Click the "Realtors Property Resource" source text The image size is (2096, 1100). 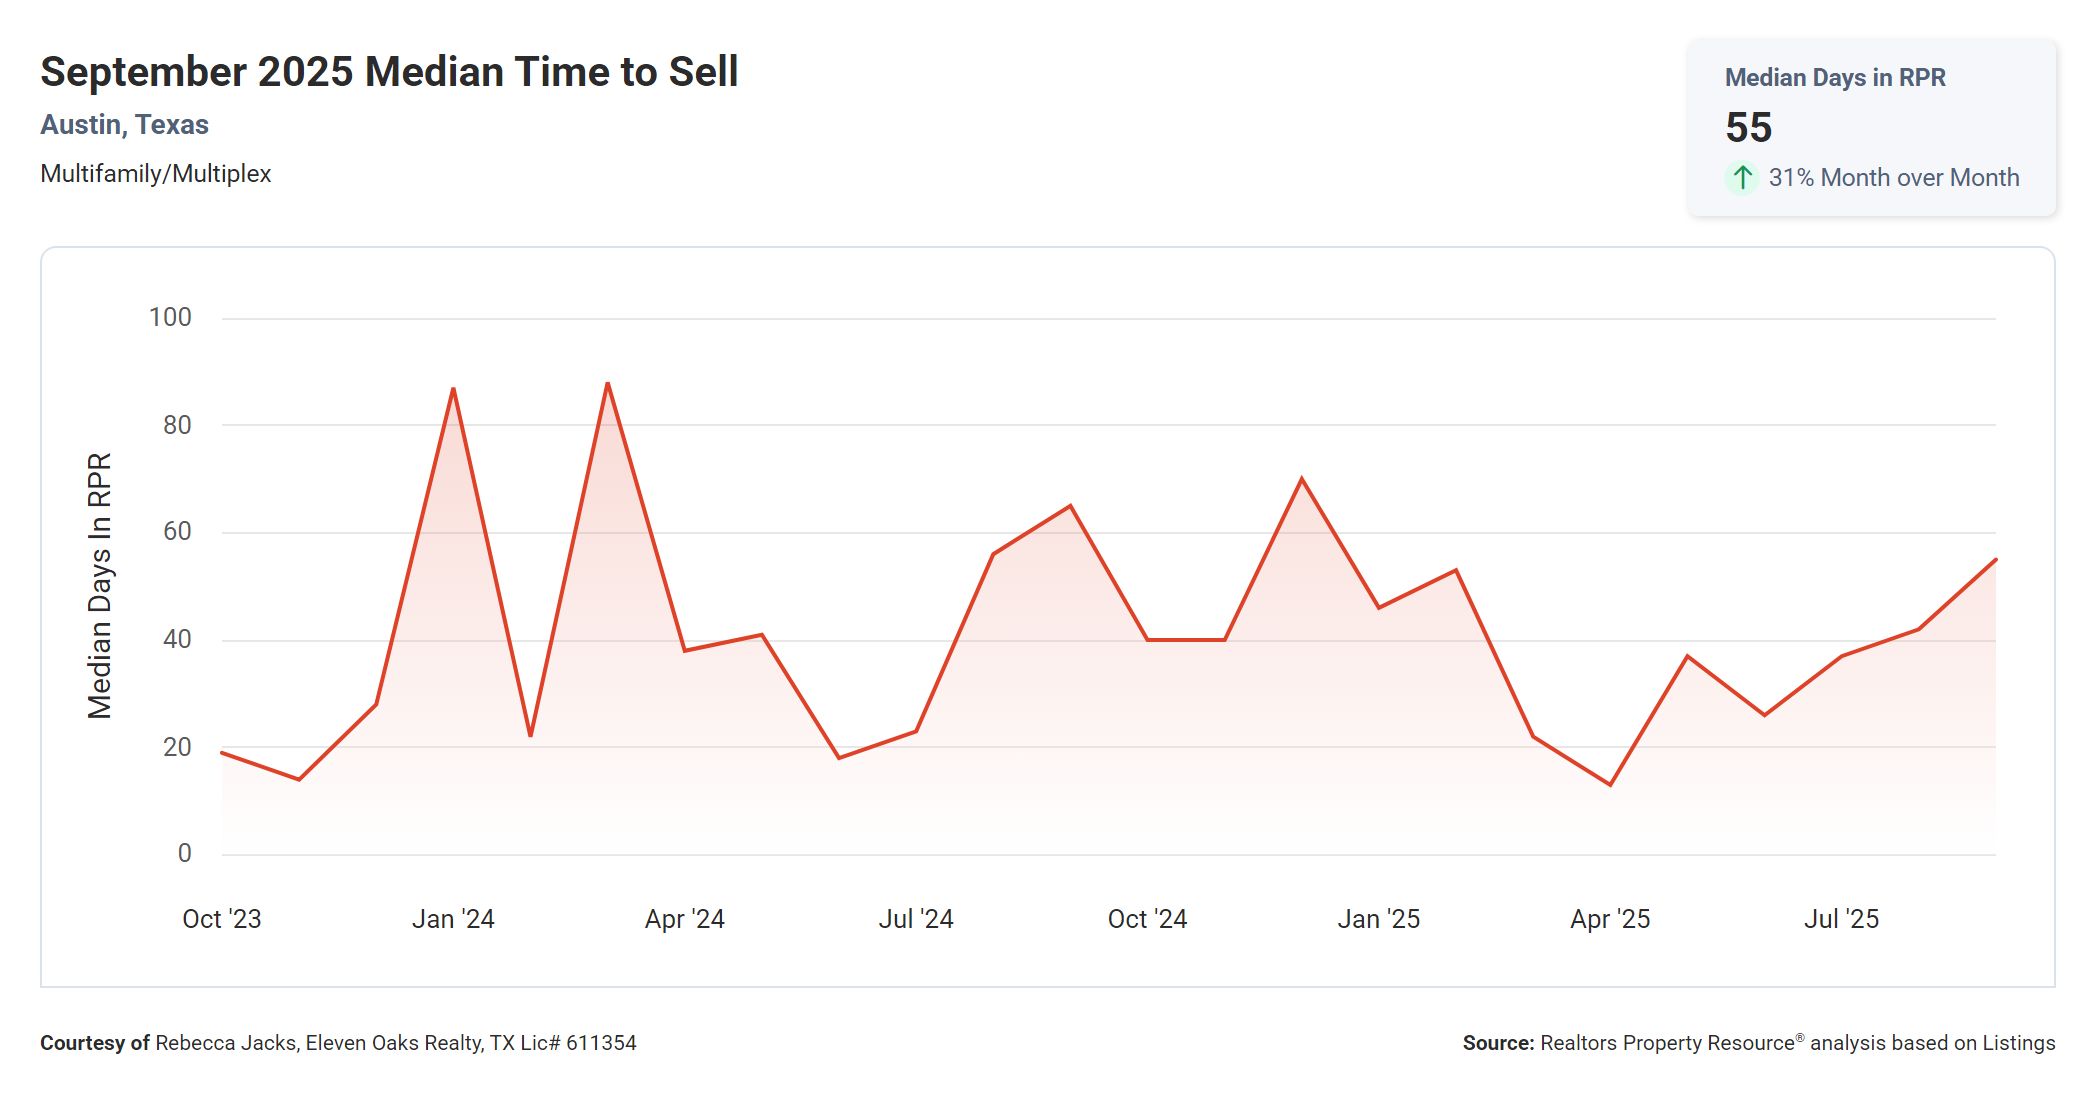coord(1667,1043)
